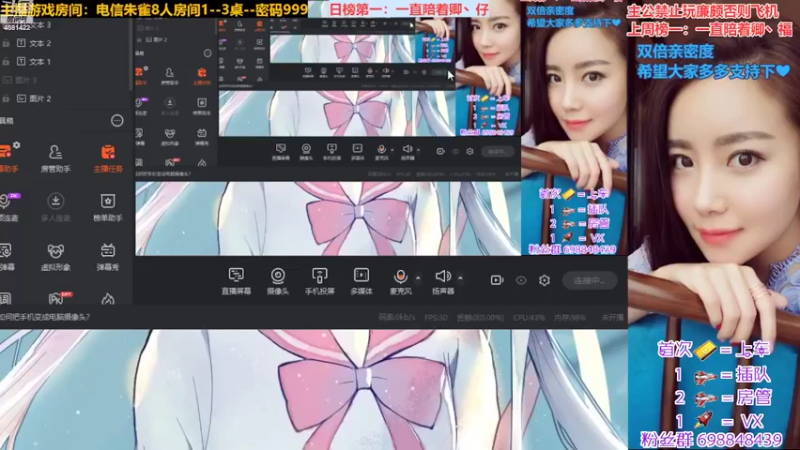
Task: Open the 直播屏幕 screen capture source
Action: (x=236, y=281)
